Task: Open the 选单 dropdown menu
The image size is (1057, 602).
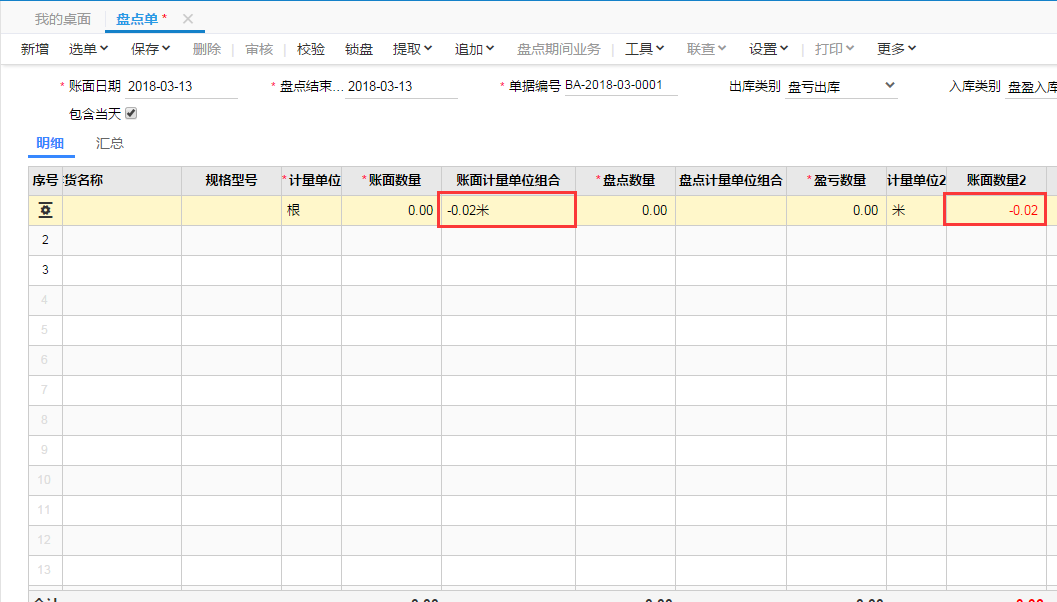Action: 88,49
